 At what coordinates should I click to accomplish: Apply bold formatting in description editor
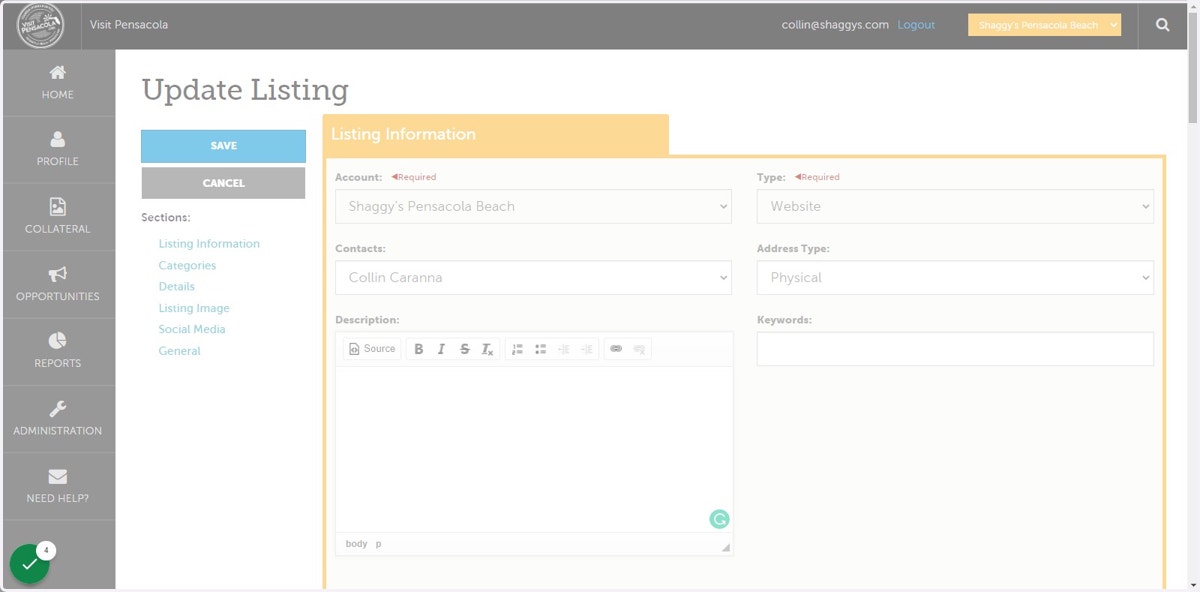coord(419,349)
